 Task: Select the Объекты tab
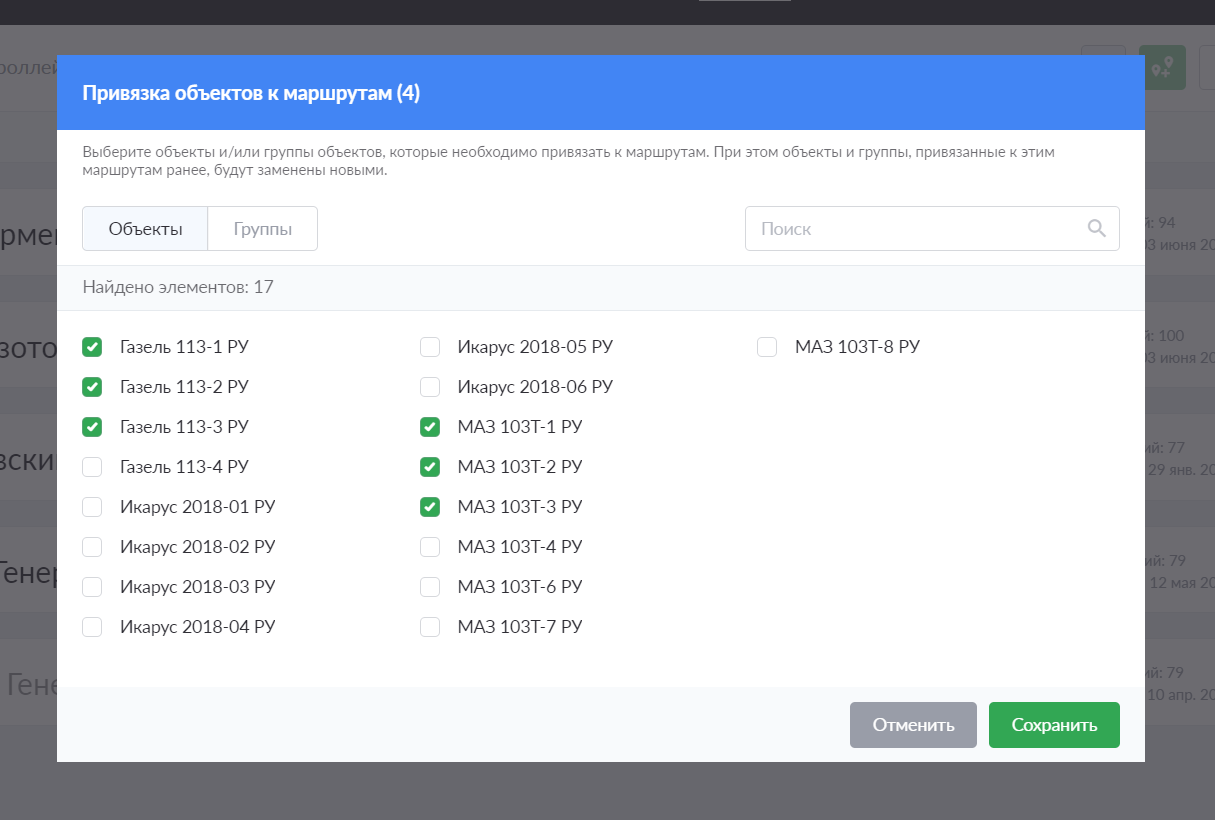tap(145, 229)
